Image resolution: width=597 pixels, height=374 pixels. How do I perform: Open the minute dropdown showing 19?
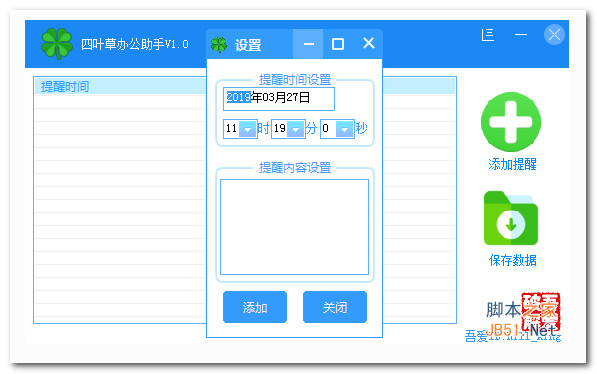295,129
